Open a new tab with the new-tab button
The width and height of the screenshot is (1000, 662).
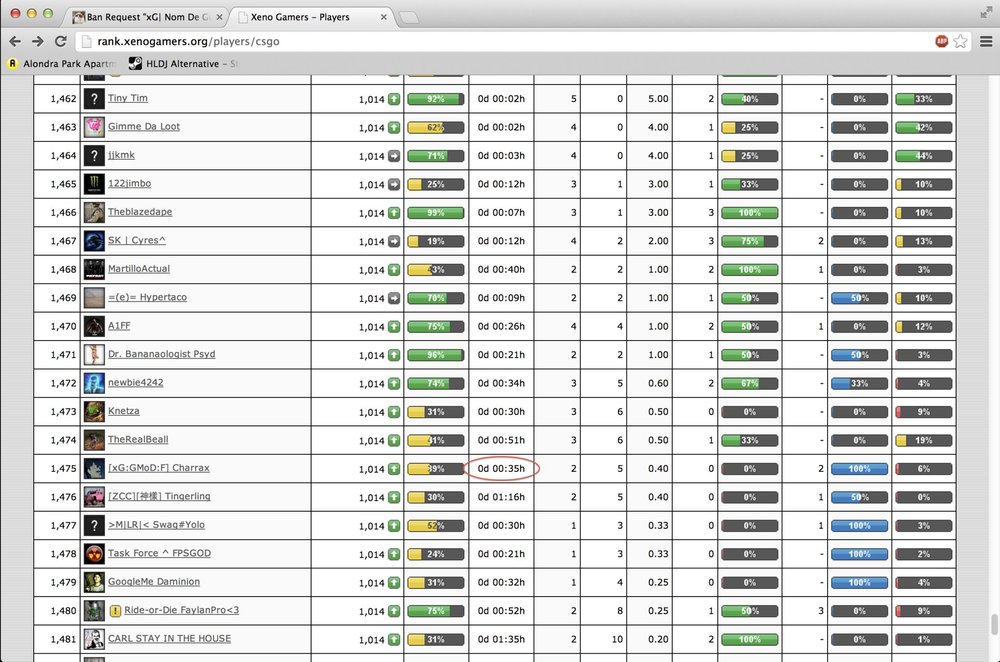tap(409, 17)
